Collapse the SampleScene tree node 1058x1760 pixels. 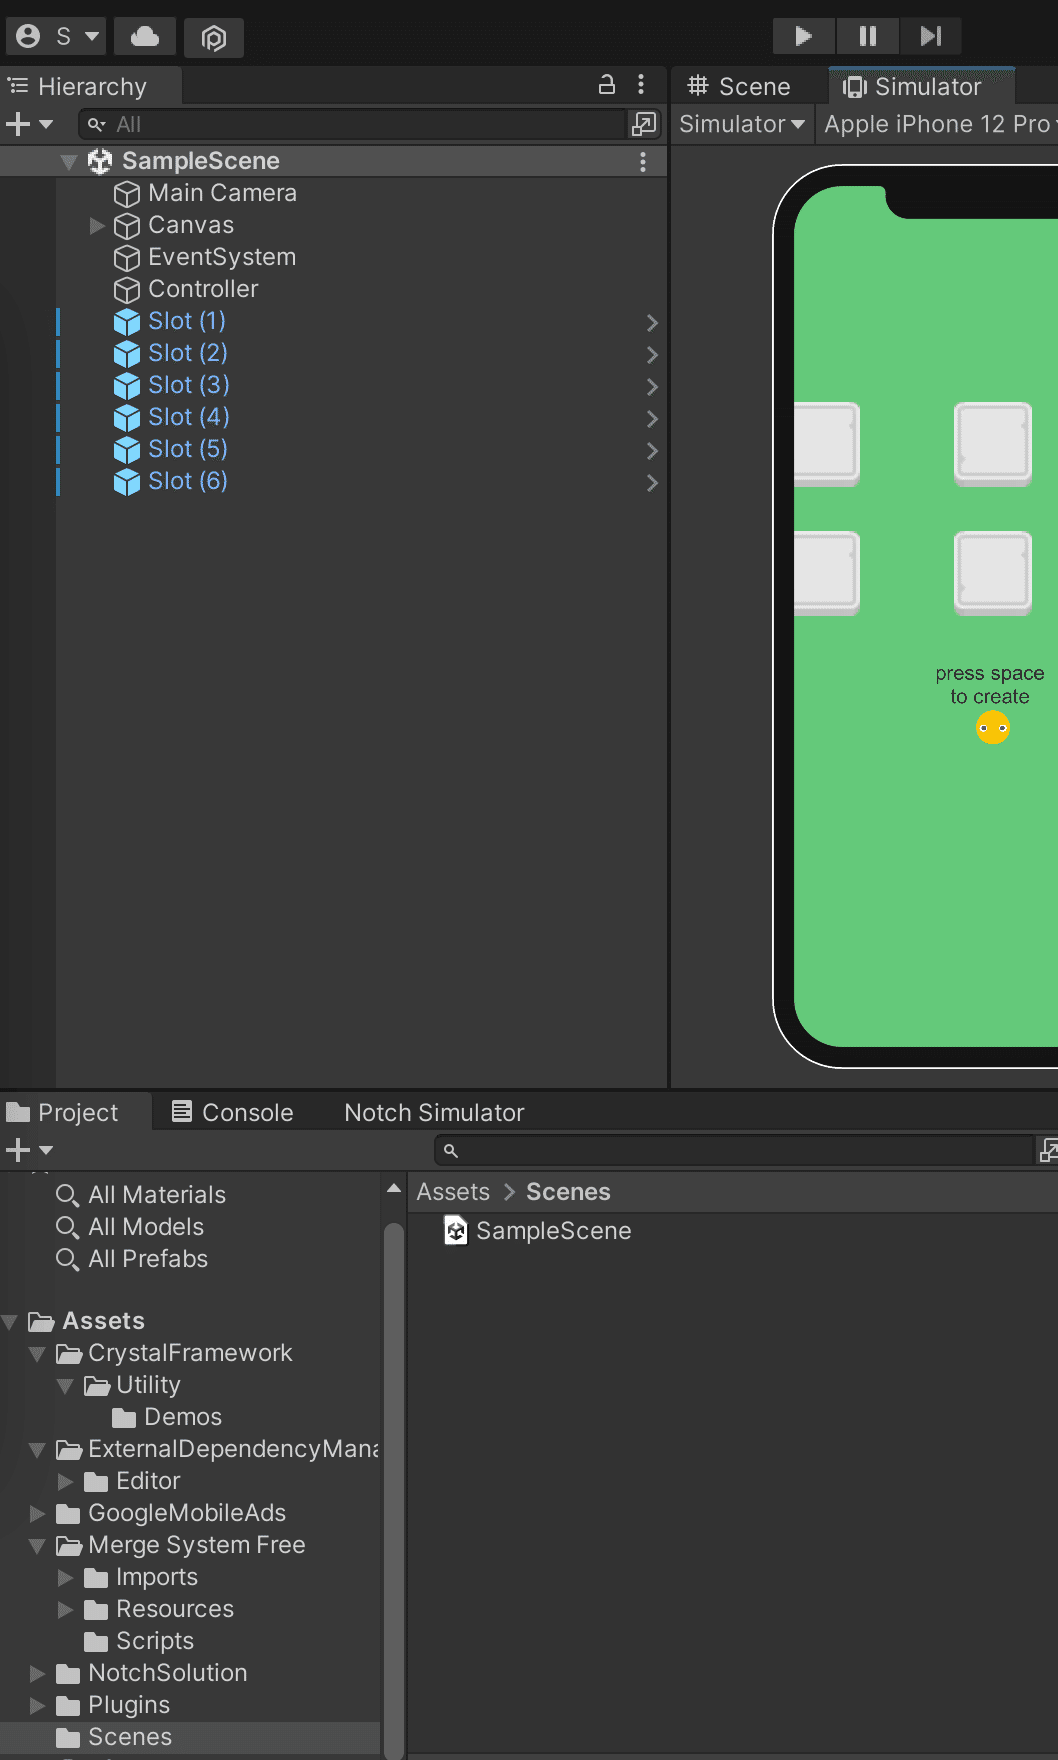coord(69,161)
